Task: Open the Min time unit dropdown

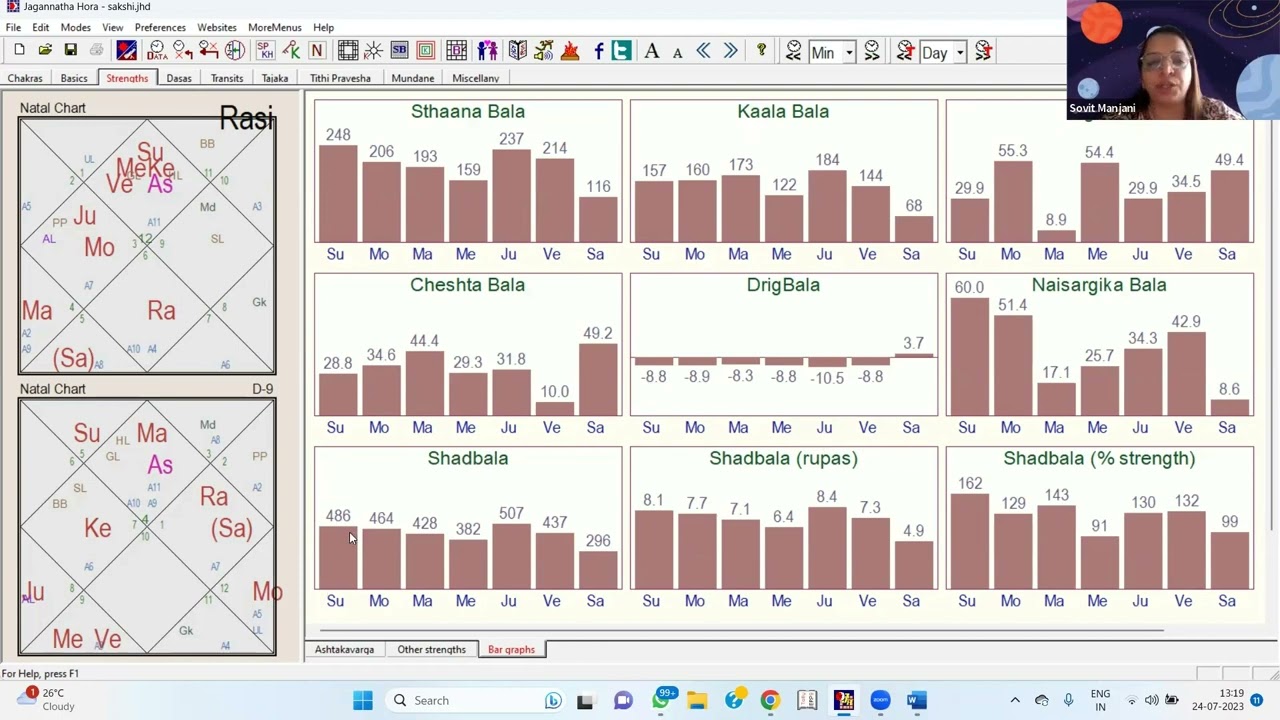Action: point(849,52)
